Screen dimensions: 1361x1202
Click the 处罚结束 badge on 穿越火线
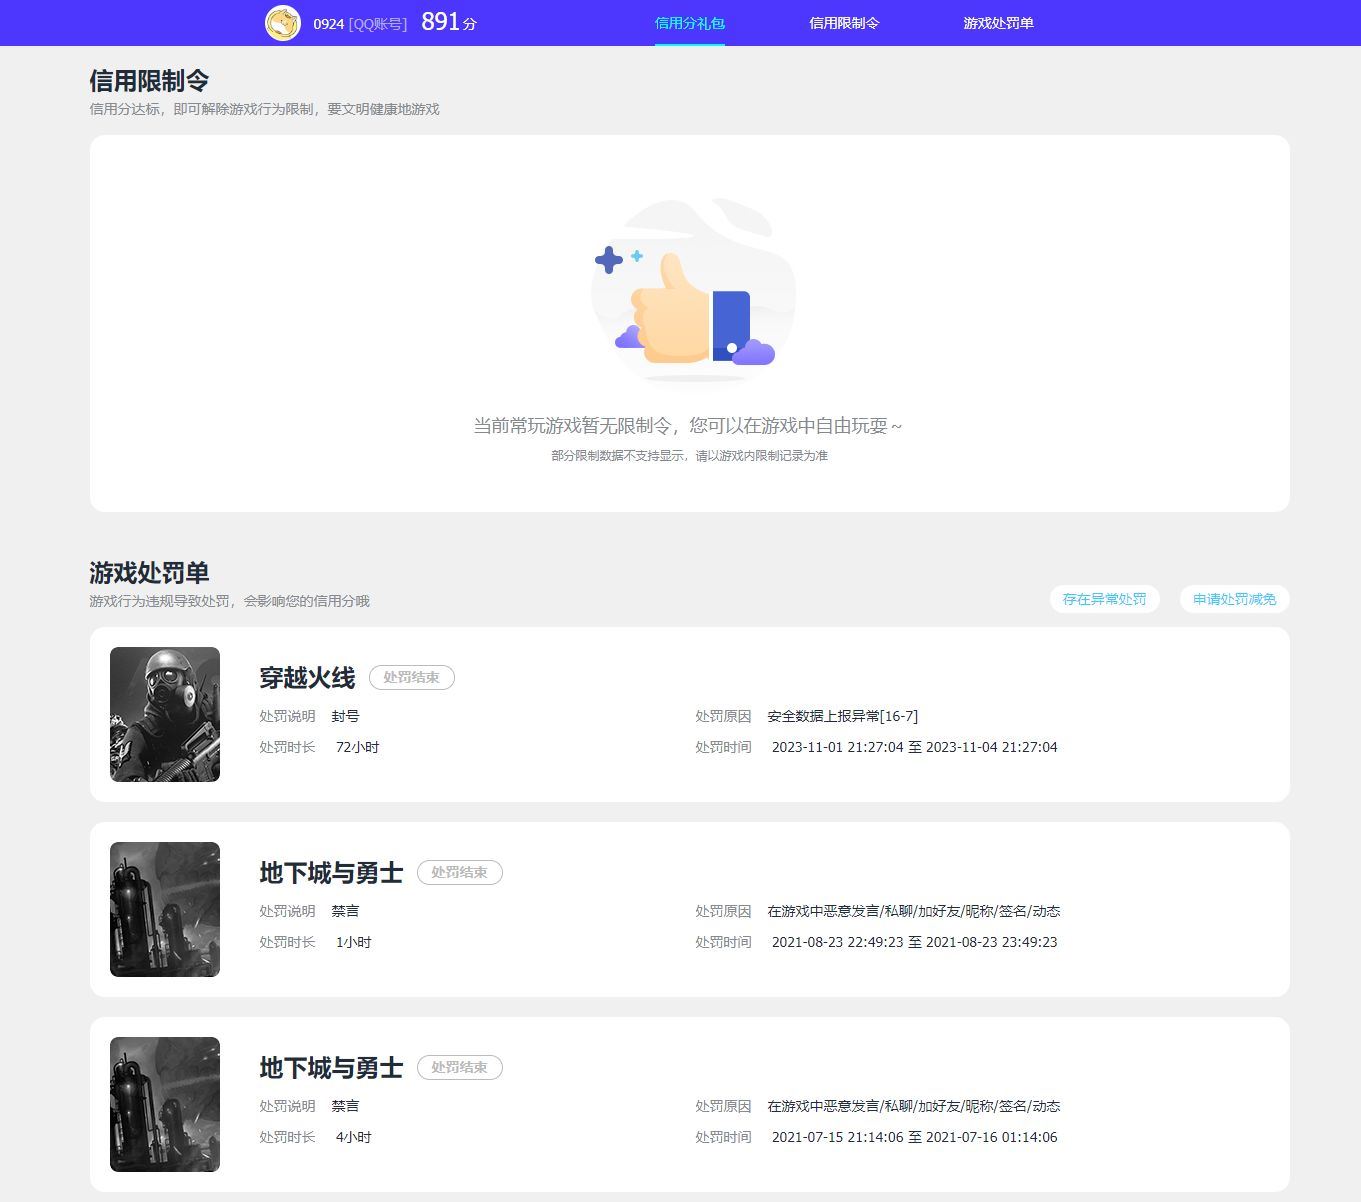tap(411, 677)
